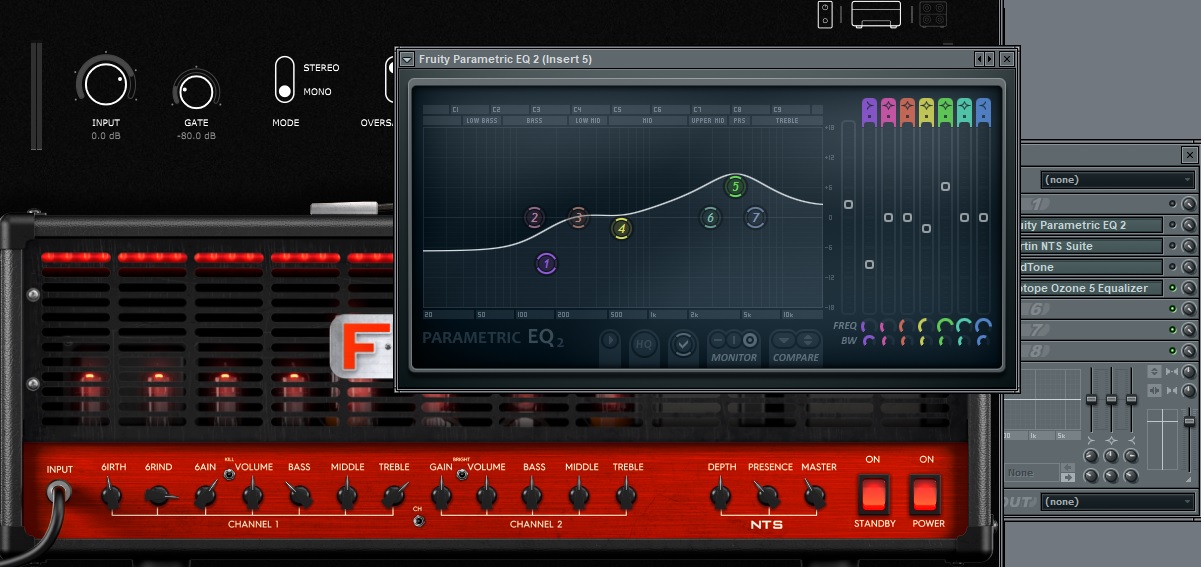Click the GATE knob on top panel
The width and height of the screenshot is (1201, 567).
194,92
